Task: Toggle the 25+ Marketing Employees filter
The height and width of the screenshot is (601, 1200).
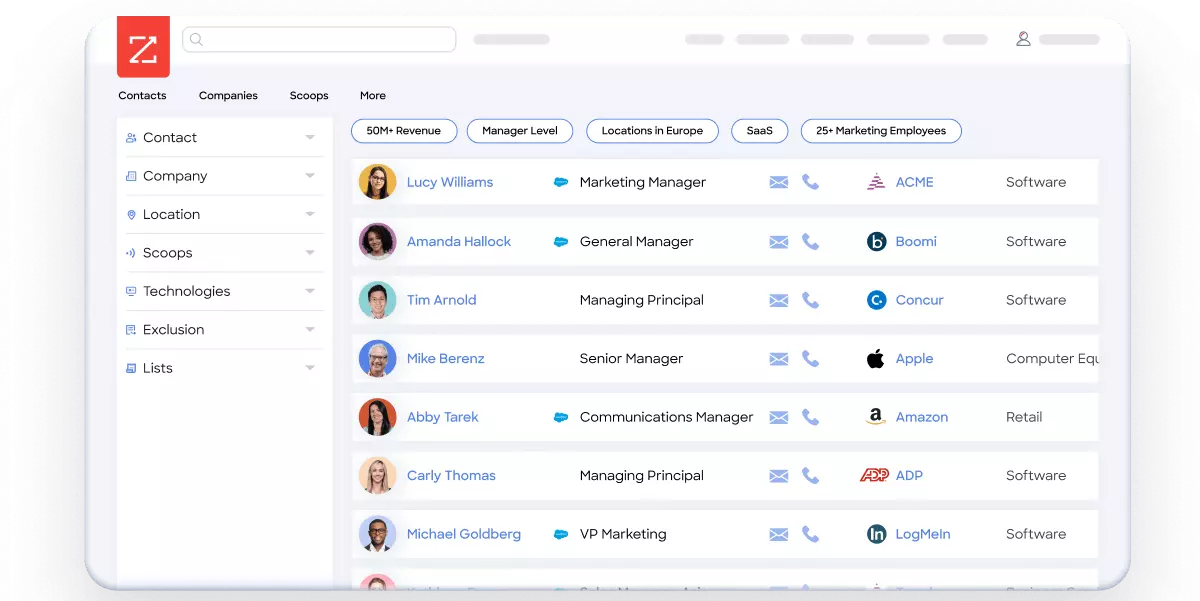Action: (x=880, y=130)
